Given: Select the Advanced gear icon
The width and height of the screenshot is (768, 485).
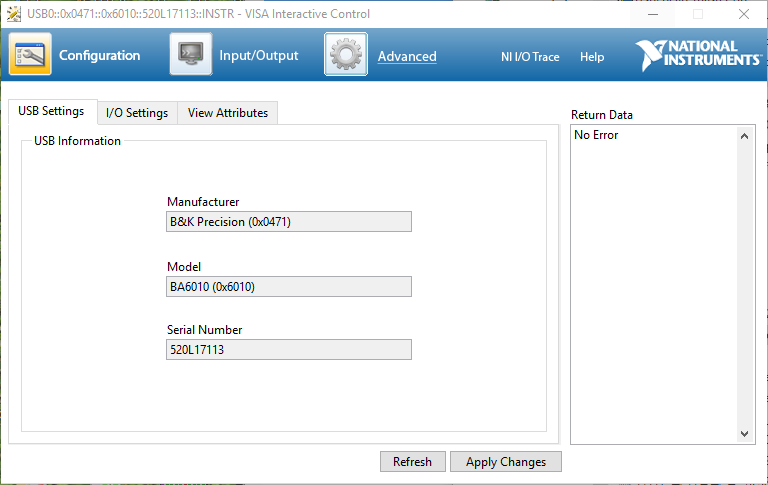Looking at the screenshot, I should click(346, 55).
